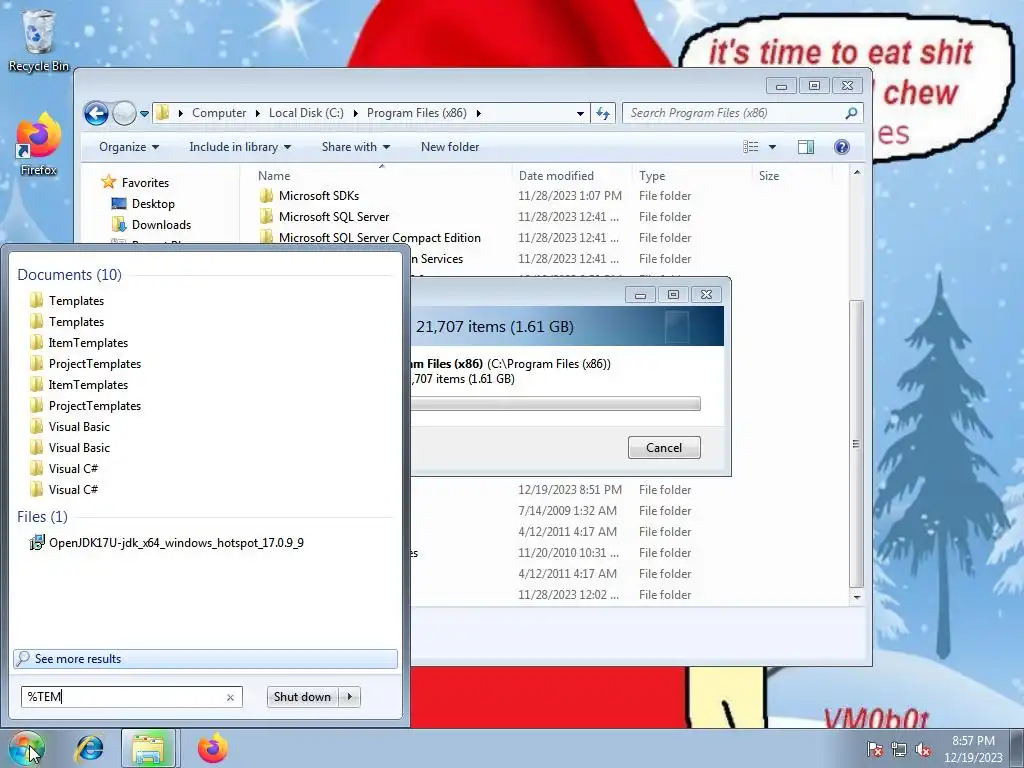This screenshot has height=768, width=1024.
Task: Click the search magnifier in Explorer
Action: pyautogui.click(x=851, y=113)
